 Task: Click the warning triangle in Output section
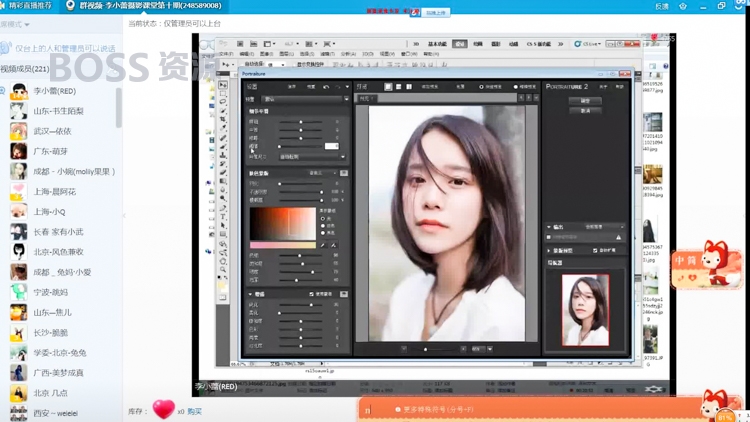(618, 237)
